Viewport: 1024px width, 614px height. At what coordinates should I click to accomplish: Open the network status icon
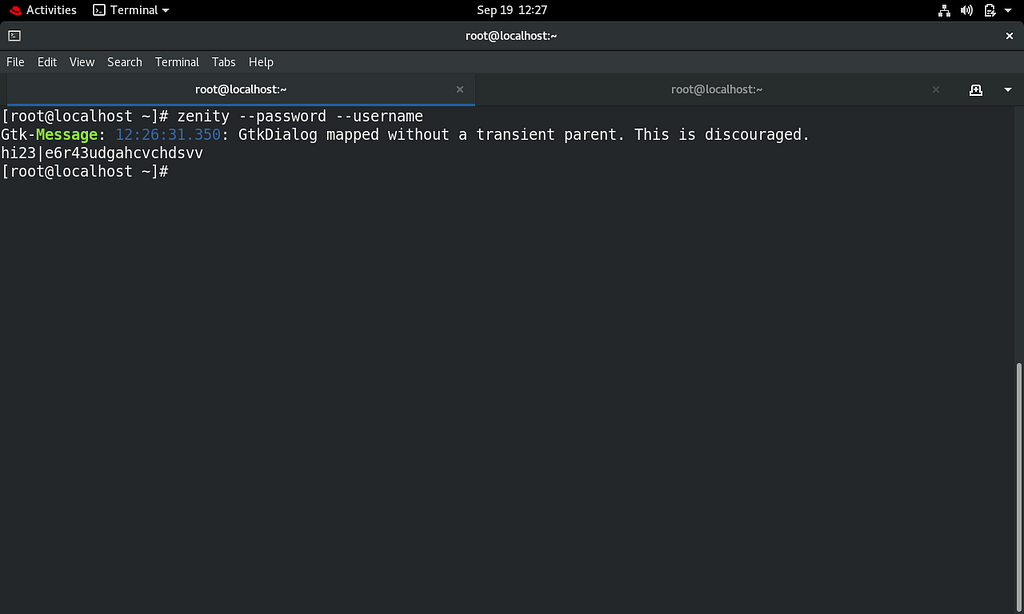944,10
